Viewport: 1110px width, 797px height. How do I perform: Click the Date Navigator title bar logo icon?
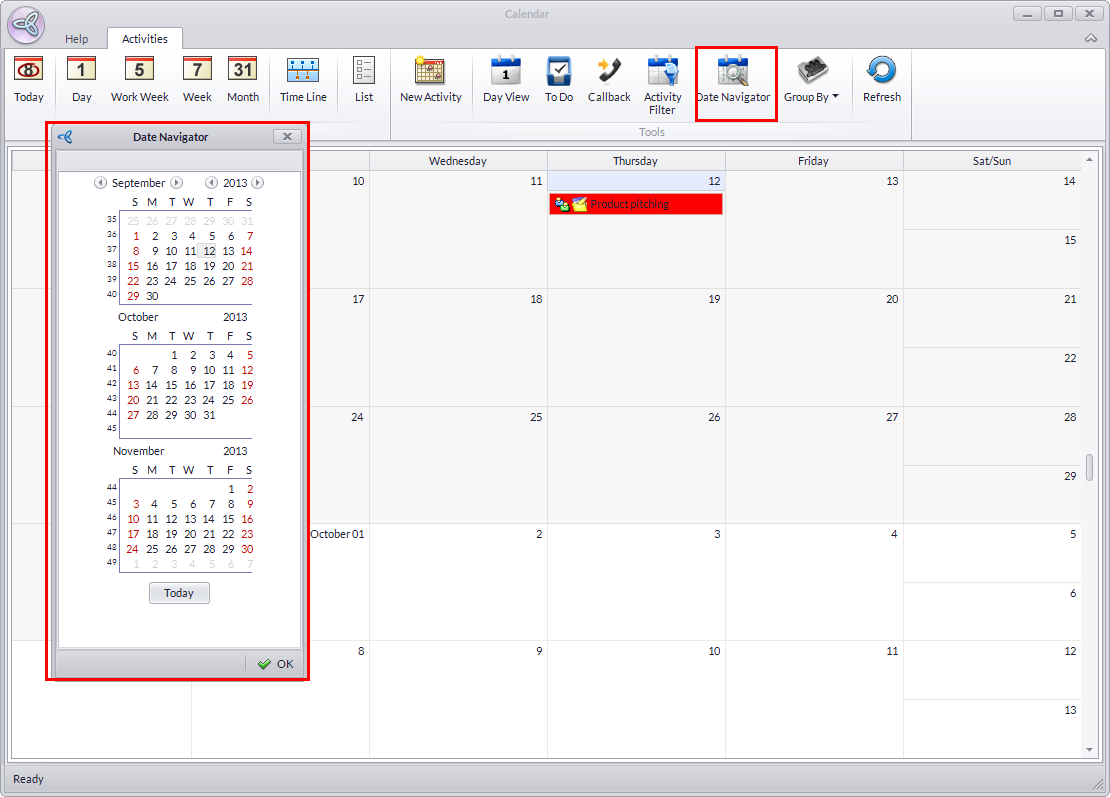coord(65,137)
